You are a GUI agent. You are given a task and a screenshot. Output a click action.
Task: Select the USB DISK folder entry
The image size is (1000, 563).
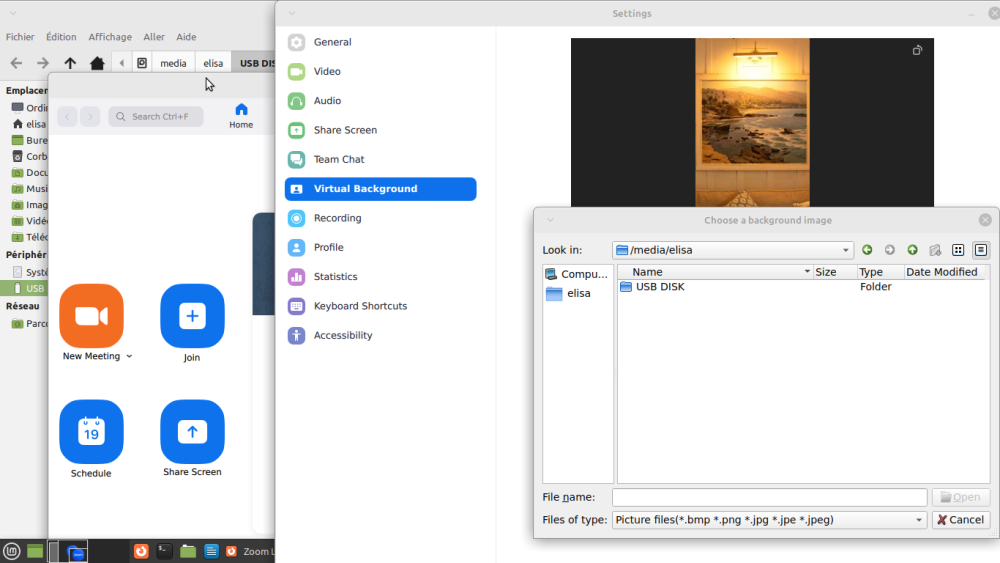pyautogui.click(x=659, y=287)
